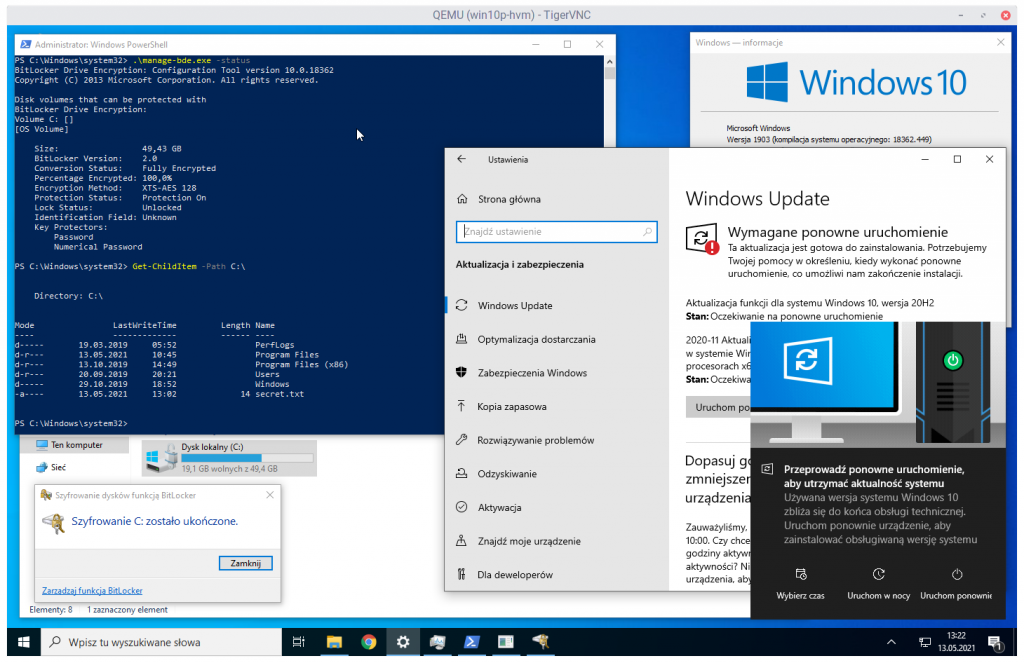
Task: Choose Uruchom w nocy in notification
Action: pyautogui.click(x=878, y=584)
